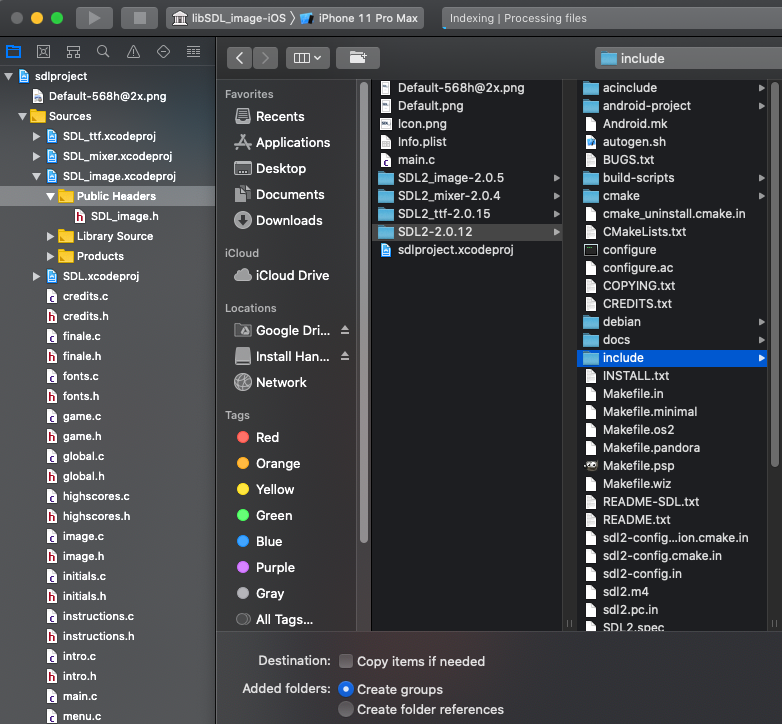Image resolution: width=782 pixels, height=724 pixels.
Task: Select Create groups radio button
Action: [x=346, y=689]
